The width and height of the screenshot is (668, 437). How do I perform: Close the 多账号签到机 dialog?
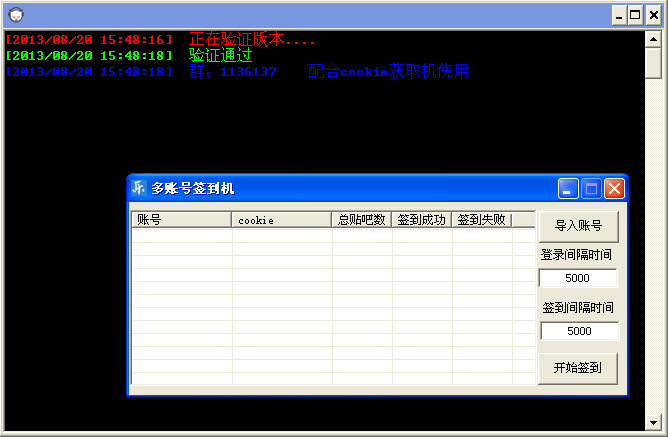(x=614, y=188)
